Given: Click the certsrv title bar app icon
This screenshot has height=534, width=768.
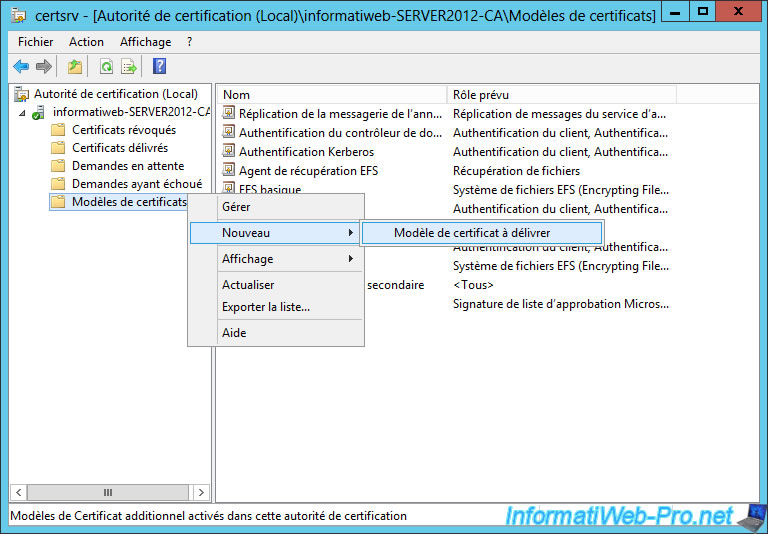Looking at the screenshot, I should click(19, 15).
